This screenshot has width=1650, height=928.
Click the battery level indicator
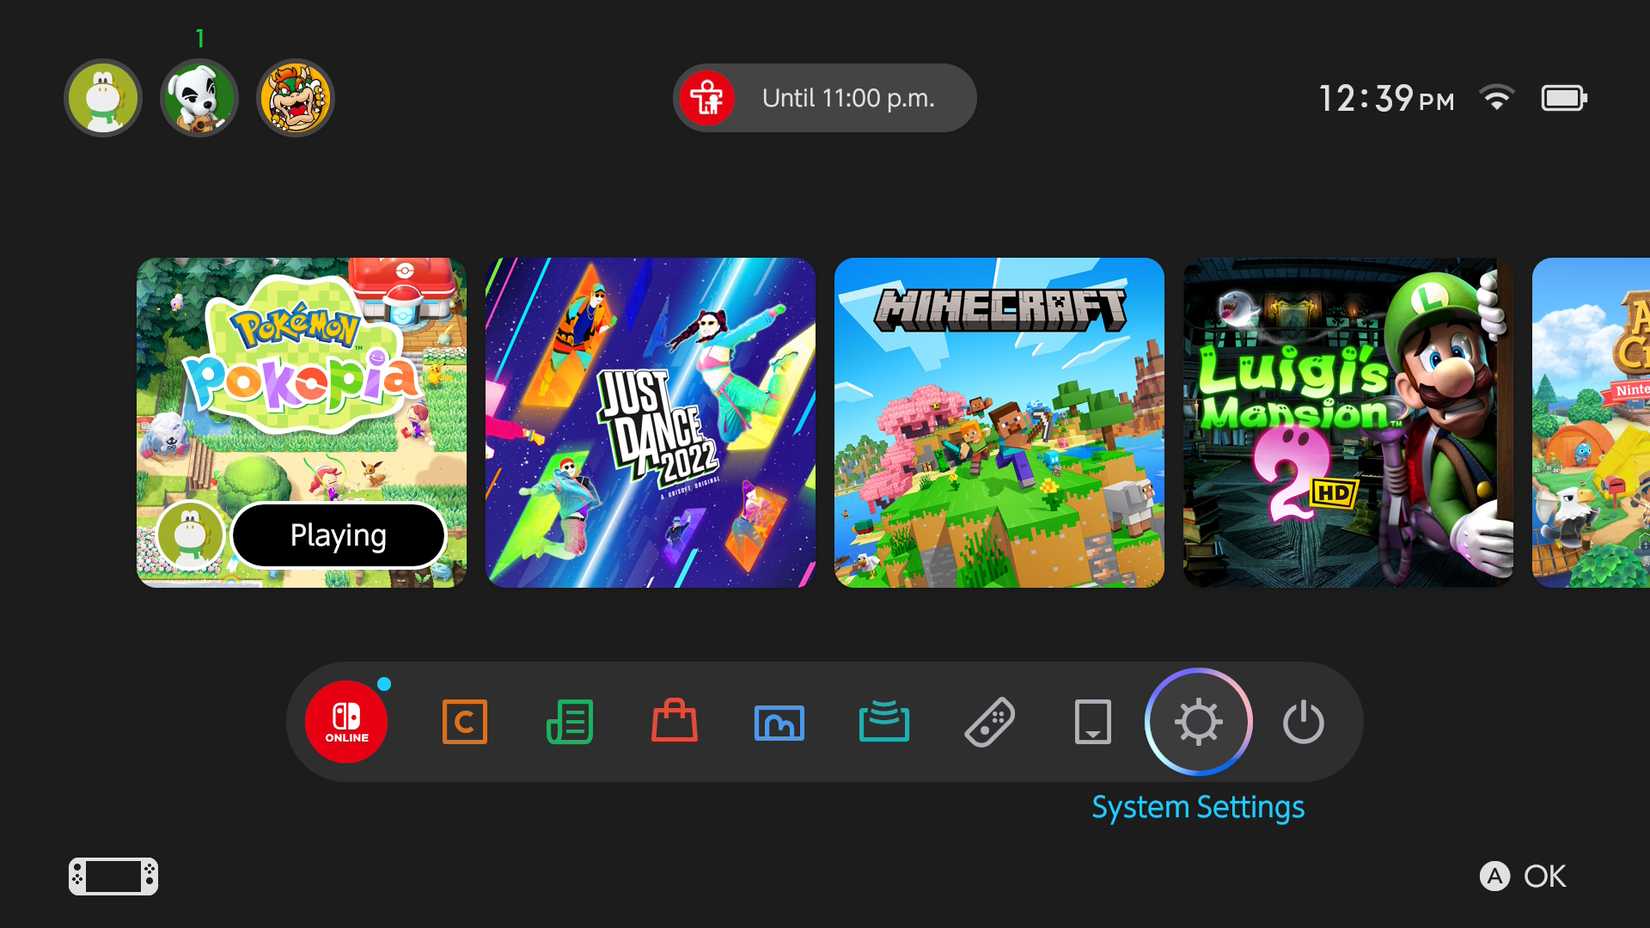coord(1564,98)
